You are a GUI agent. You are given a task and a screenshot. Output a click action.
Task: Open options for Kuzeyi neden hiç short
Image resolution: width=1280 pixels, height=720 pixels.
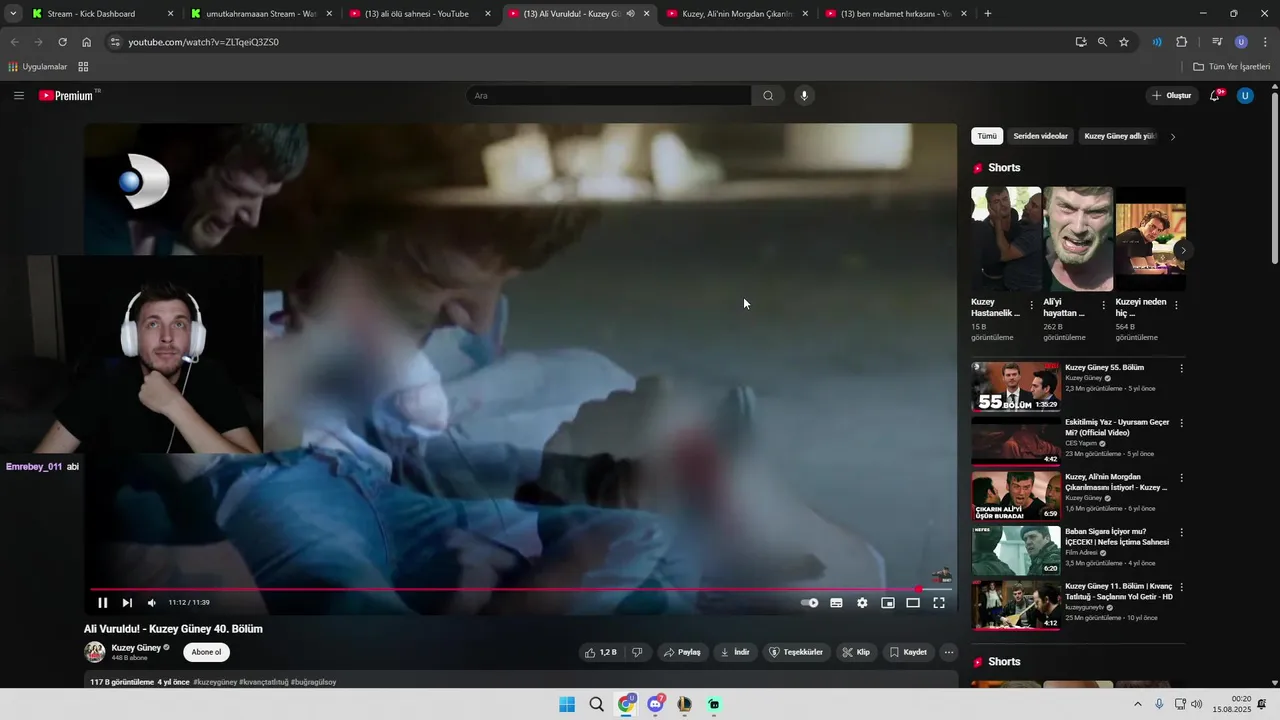1176,305
